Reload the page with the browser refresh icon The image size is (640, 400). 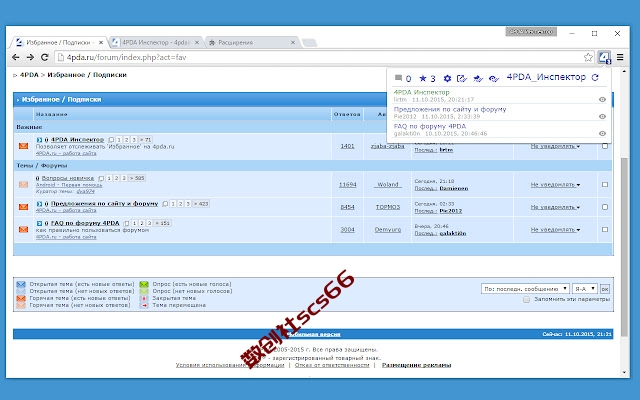44,58
